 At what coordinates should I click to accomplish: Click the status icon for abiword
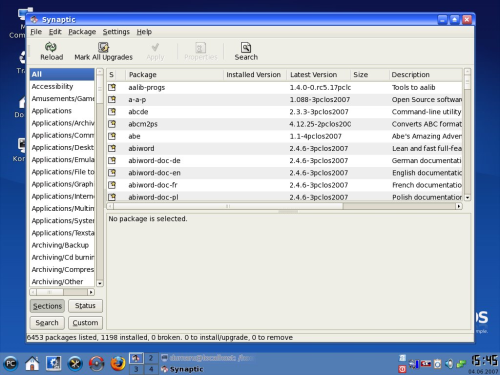(x=112, y=148)
